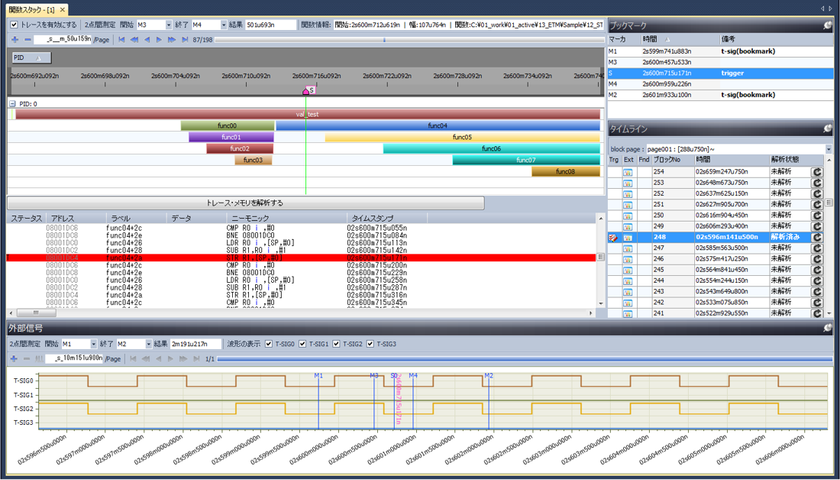Image resolution: width=840 pixels, height=480 pixels.
Task: Click the PID sort button
Action: (x=30, y=58)
